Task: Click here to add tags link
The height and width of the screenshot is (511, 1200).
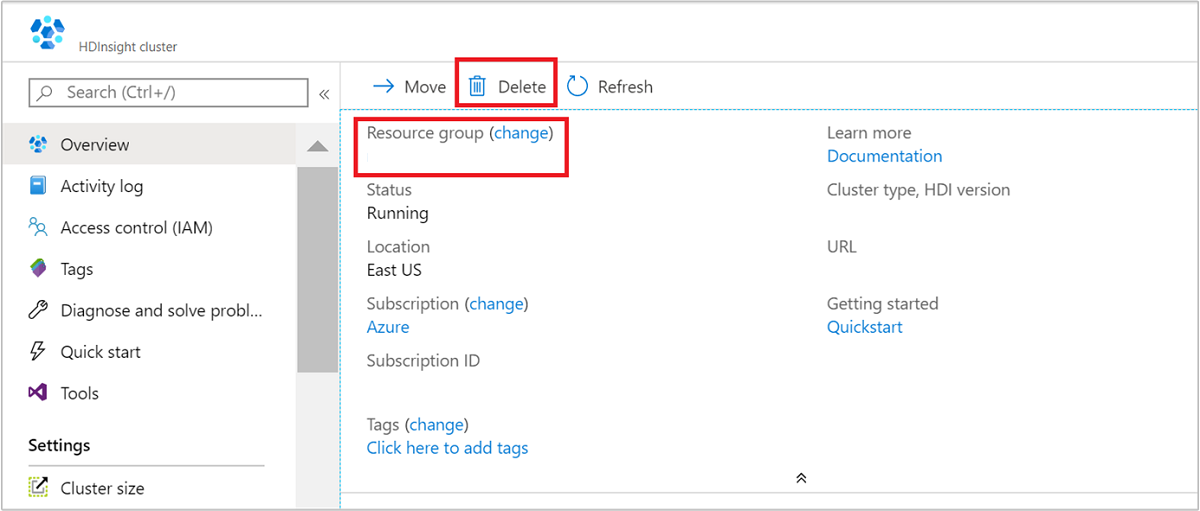Action: 447,448
